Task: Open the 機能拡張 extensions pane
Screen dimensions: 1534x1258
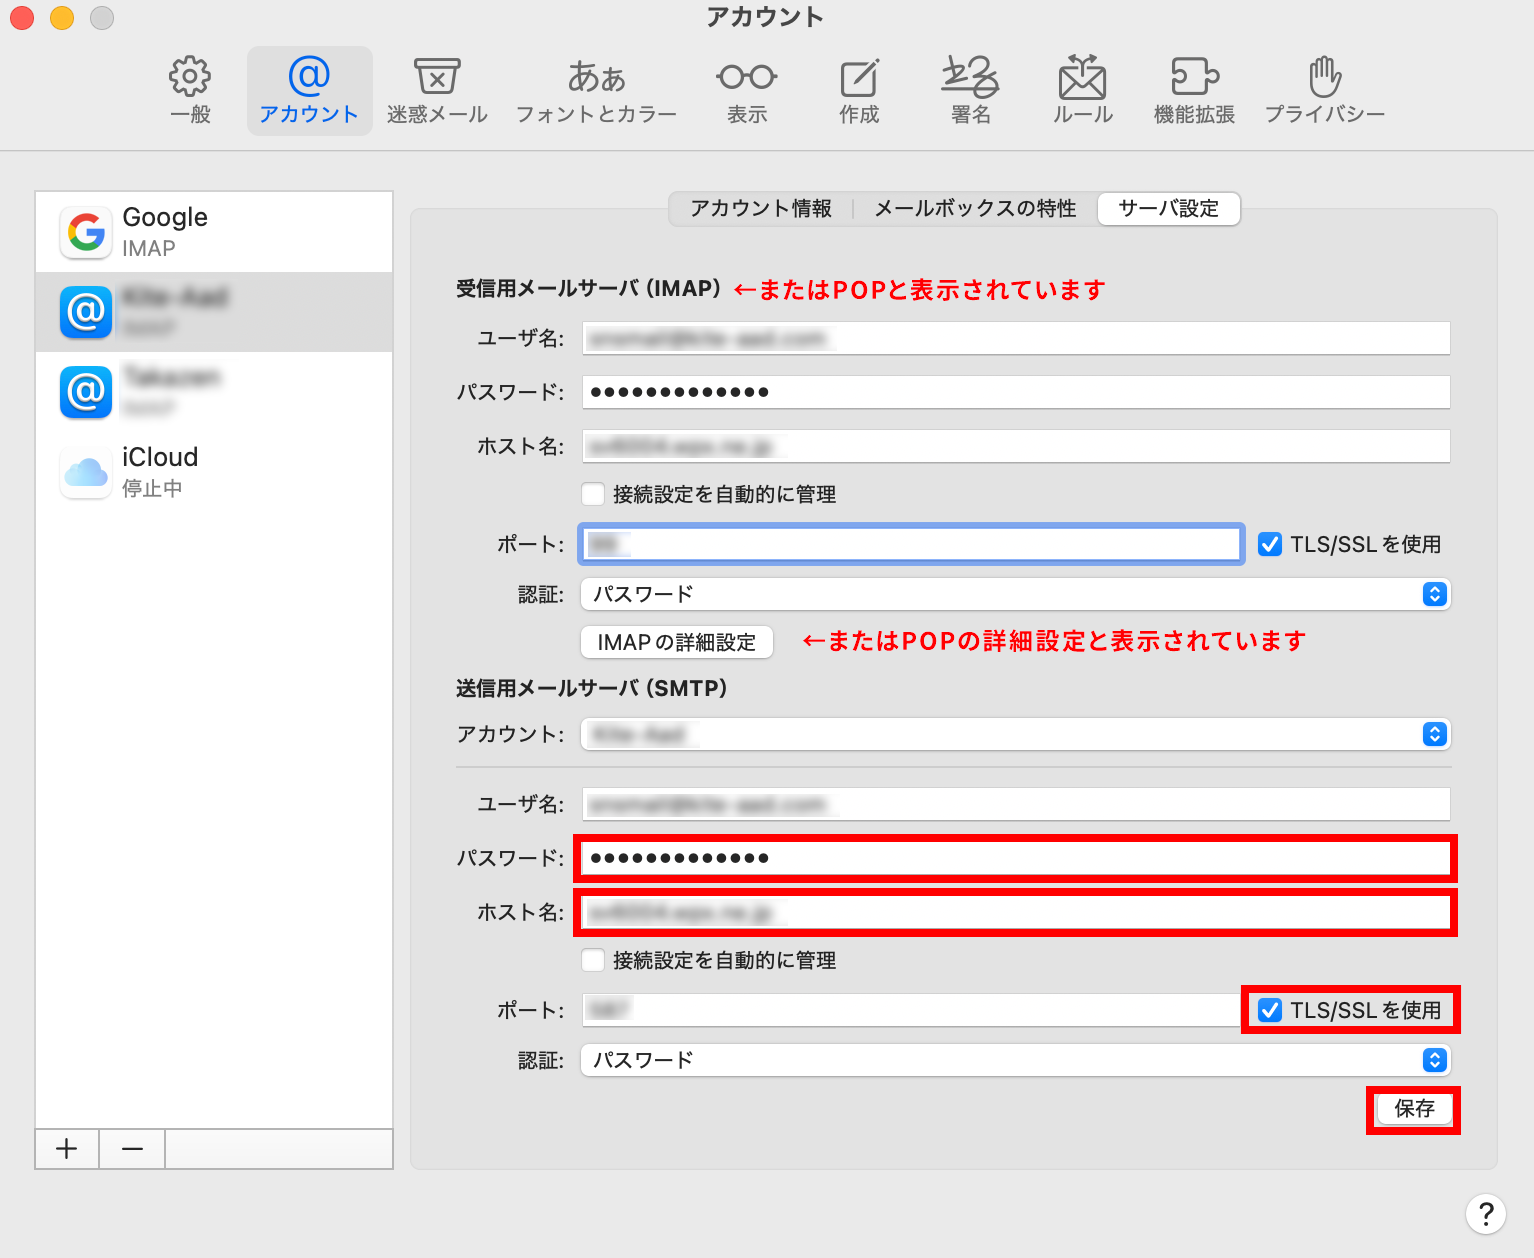Action: (x=1194, y=90)
